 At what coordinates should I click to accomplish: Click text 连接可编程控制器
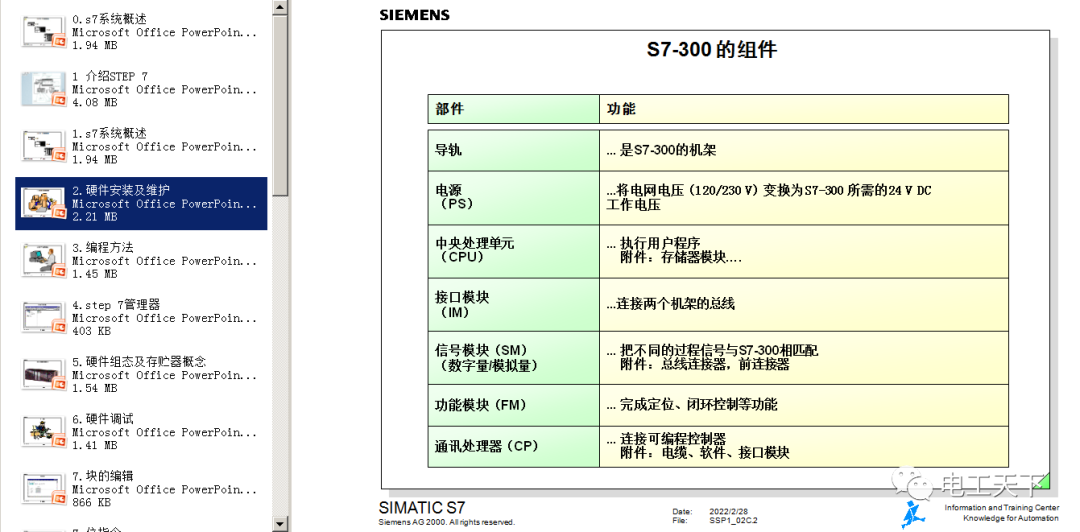672,438
